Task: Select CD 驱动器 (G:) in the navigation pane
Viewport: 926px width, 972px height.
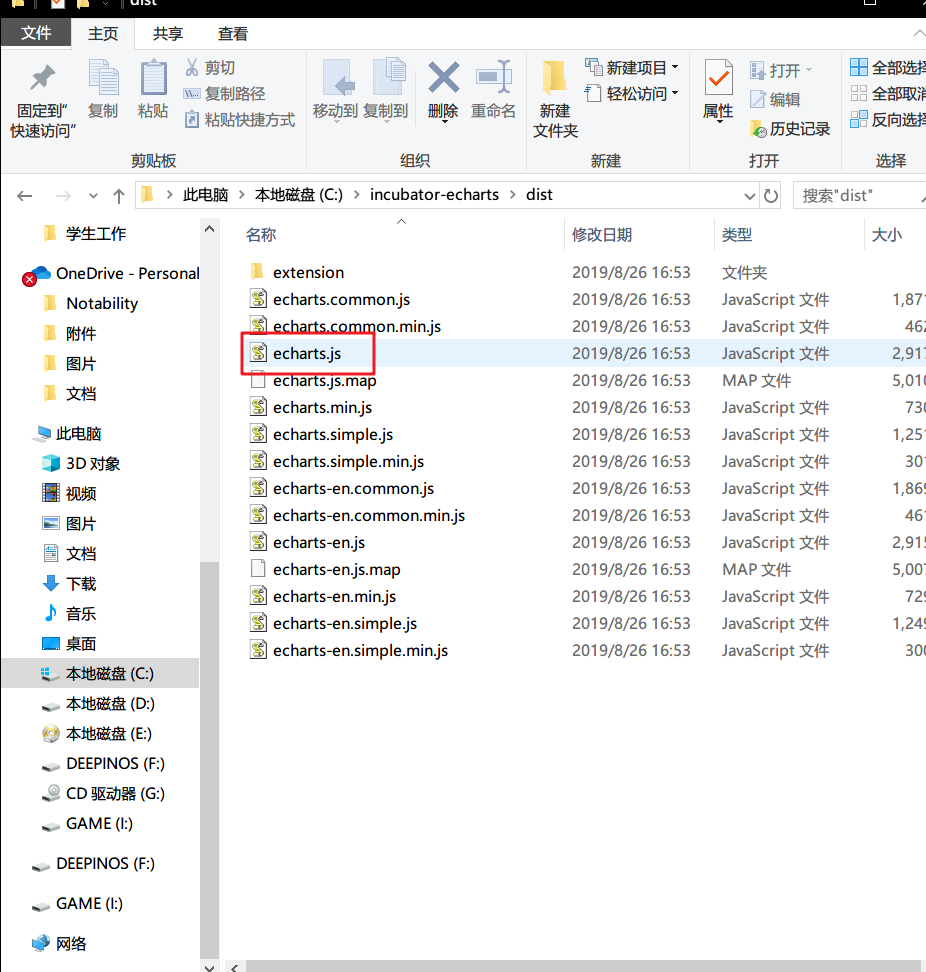Action: pyautogui.click(x=115, y=793)
